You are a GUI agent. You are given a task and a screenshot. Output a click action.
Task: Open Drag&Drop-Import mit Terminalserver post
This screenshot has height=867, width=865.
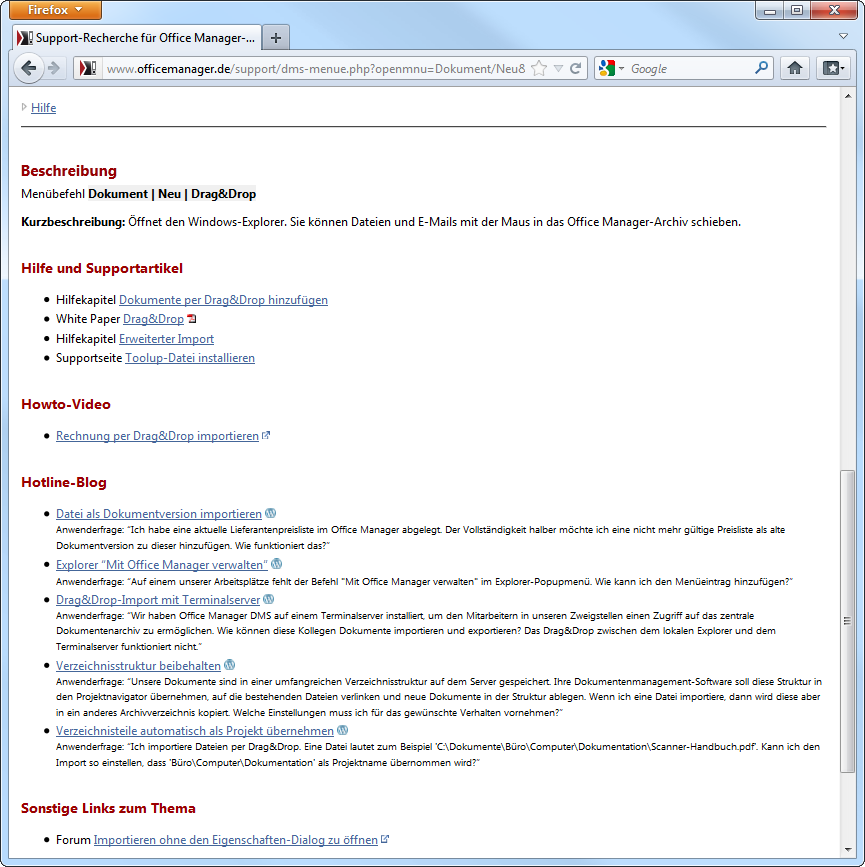click(158, 600)
